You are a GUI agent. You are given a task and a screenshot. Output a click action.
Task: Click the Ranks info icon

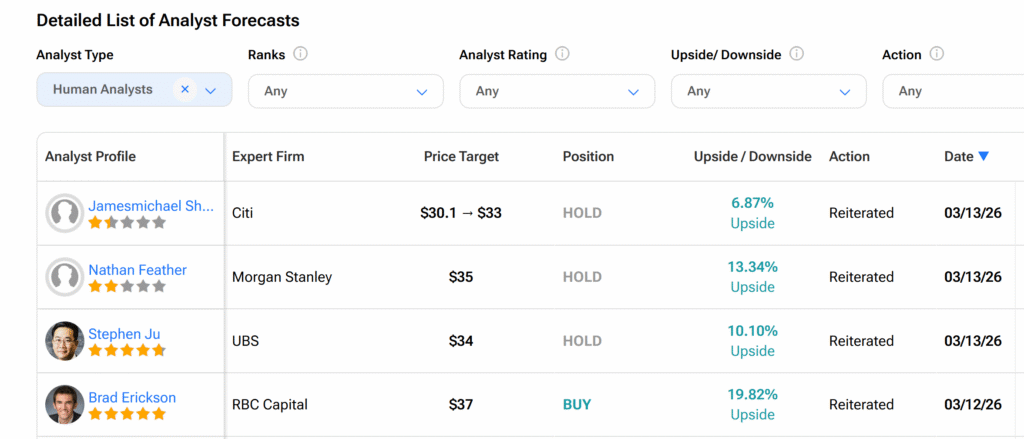coord(300,54)
